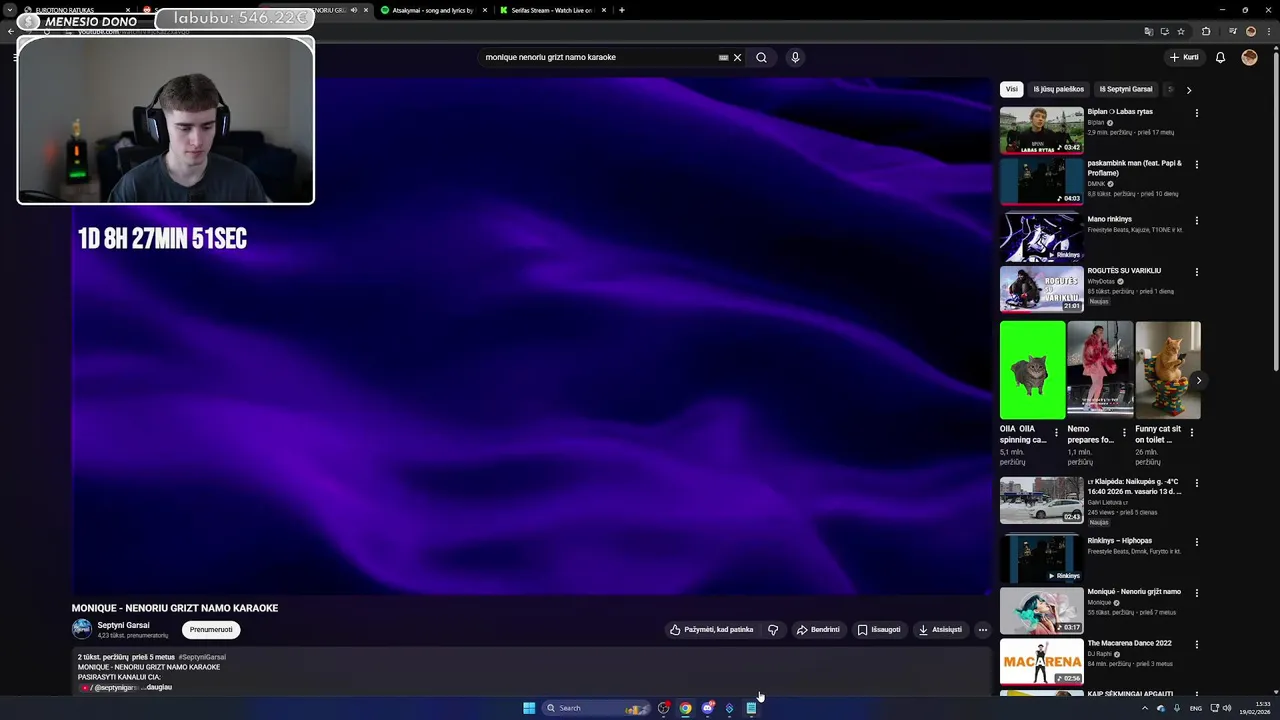This screenshot has width=1280, height=720.
Task: Click the Atsisiųsti download button
Action: click(x=940, y=630)
